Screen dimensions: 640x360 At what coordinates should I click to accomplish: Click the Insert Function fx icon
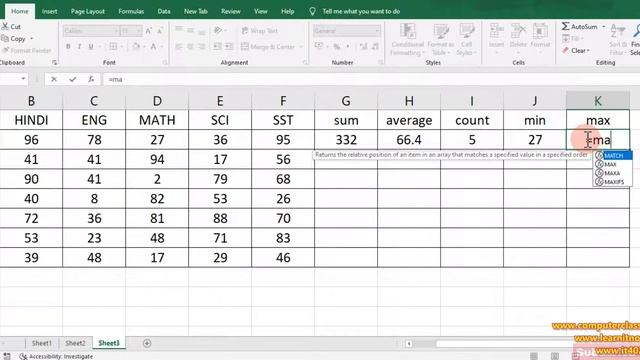click(91, 79)
